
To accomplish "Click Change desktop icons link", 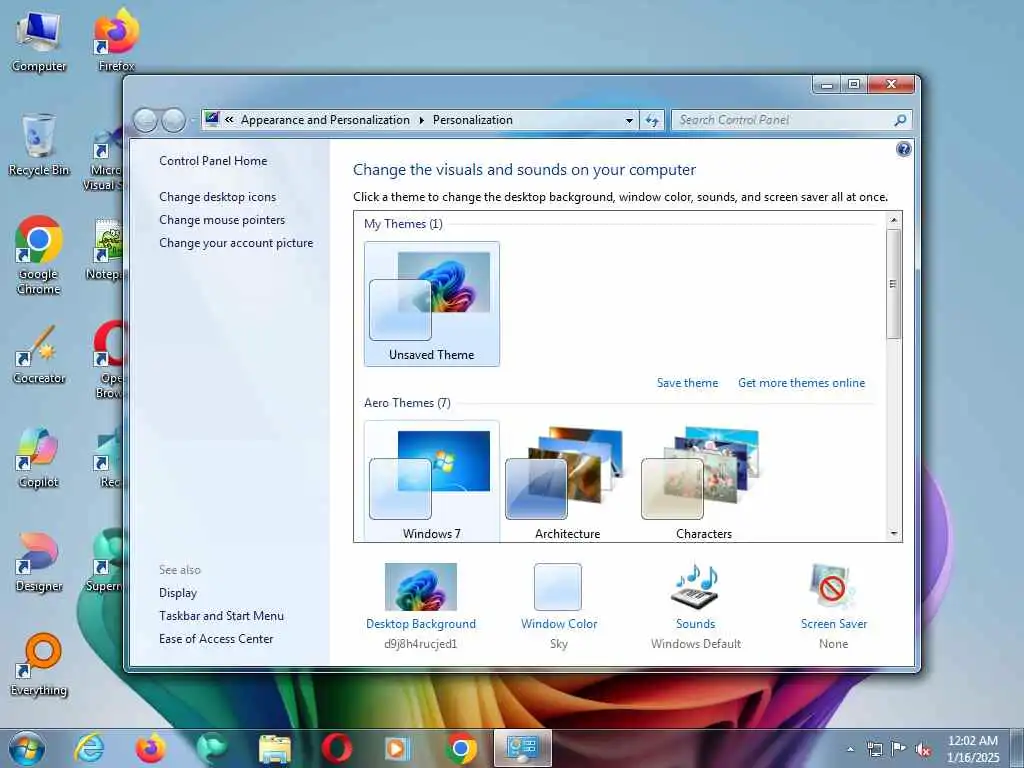I will [x=217, y=197].
